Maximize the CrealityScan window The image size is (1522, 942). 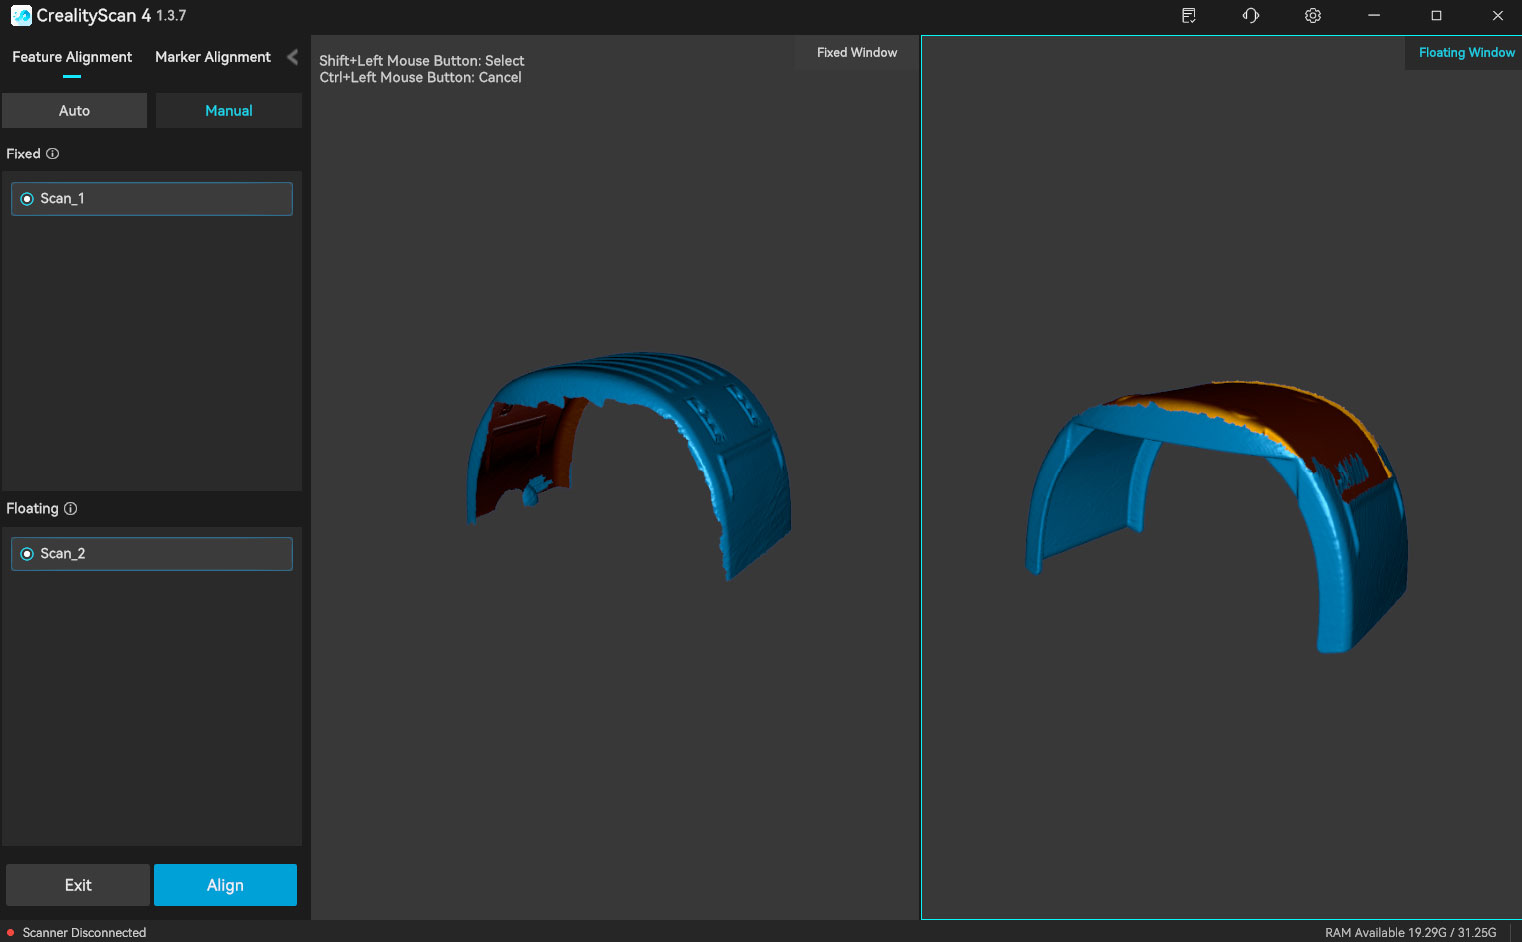pyautogui.click(x=1436, y=16)
